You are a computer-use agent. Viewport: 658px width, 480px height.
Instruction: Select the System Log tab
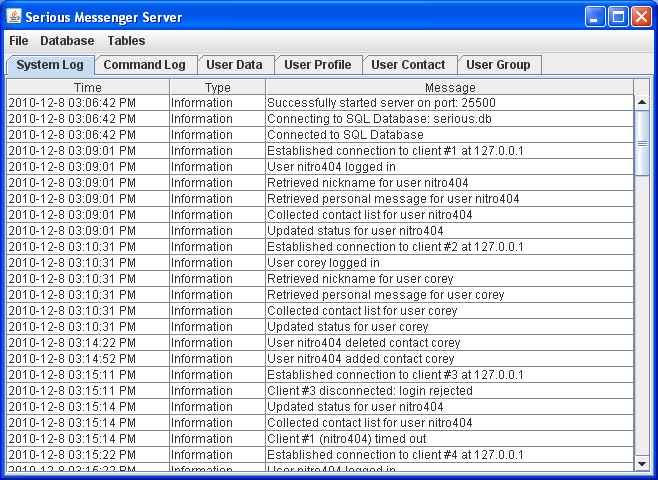[50, 65]
